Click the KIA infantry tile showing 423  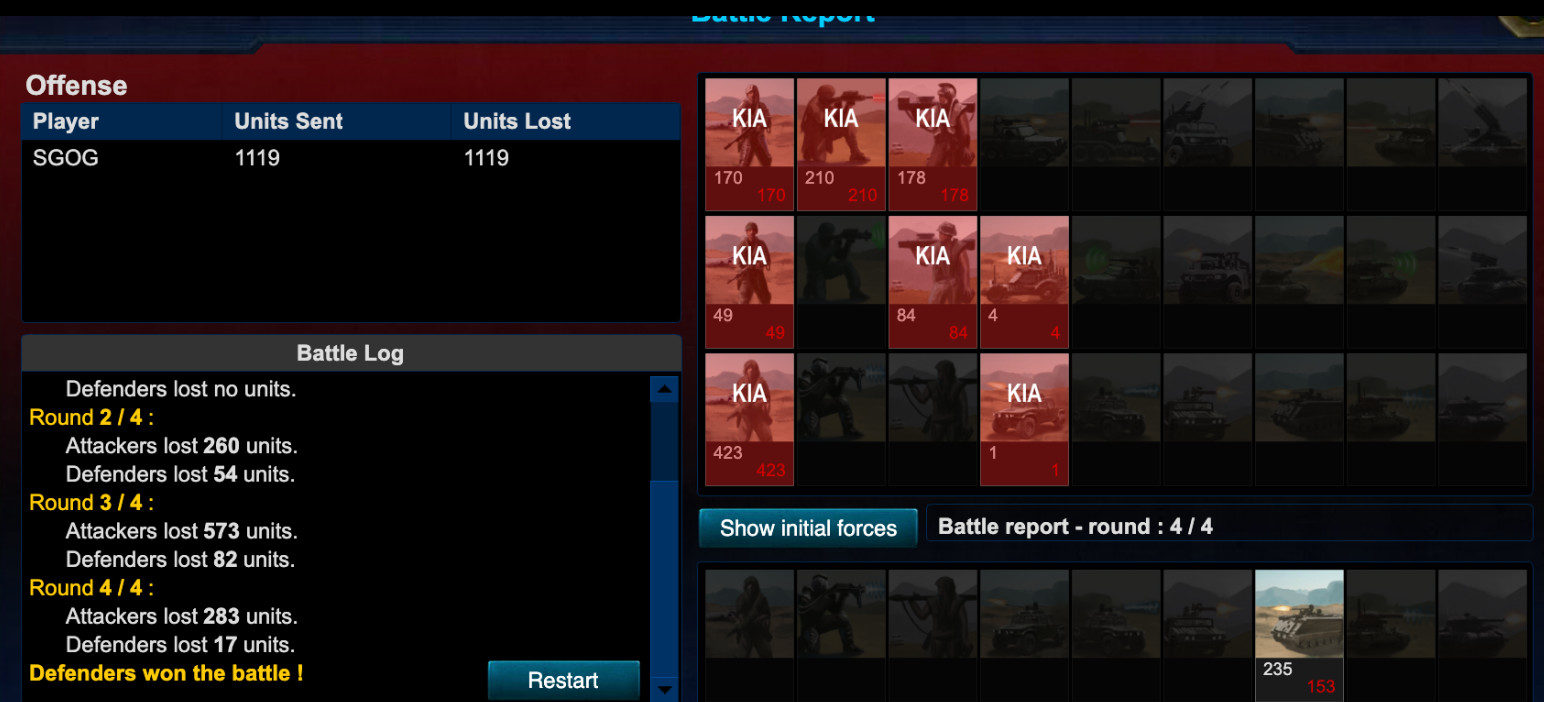749,419
